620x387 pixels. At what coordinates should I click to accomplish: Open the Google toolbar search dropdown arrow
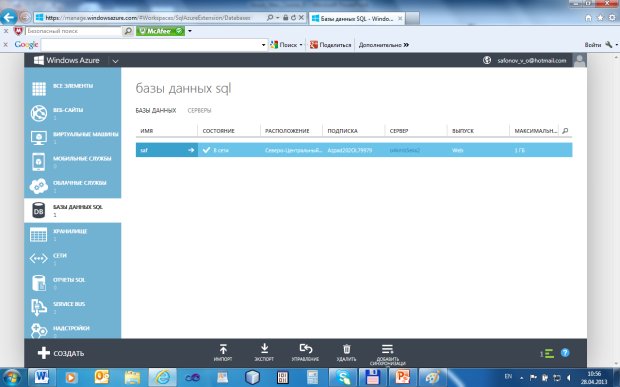pyautogui.click(x=264, y=45)
